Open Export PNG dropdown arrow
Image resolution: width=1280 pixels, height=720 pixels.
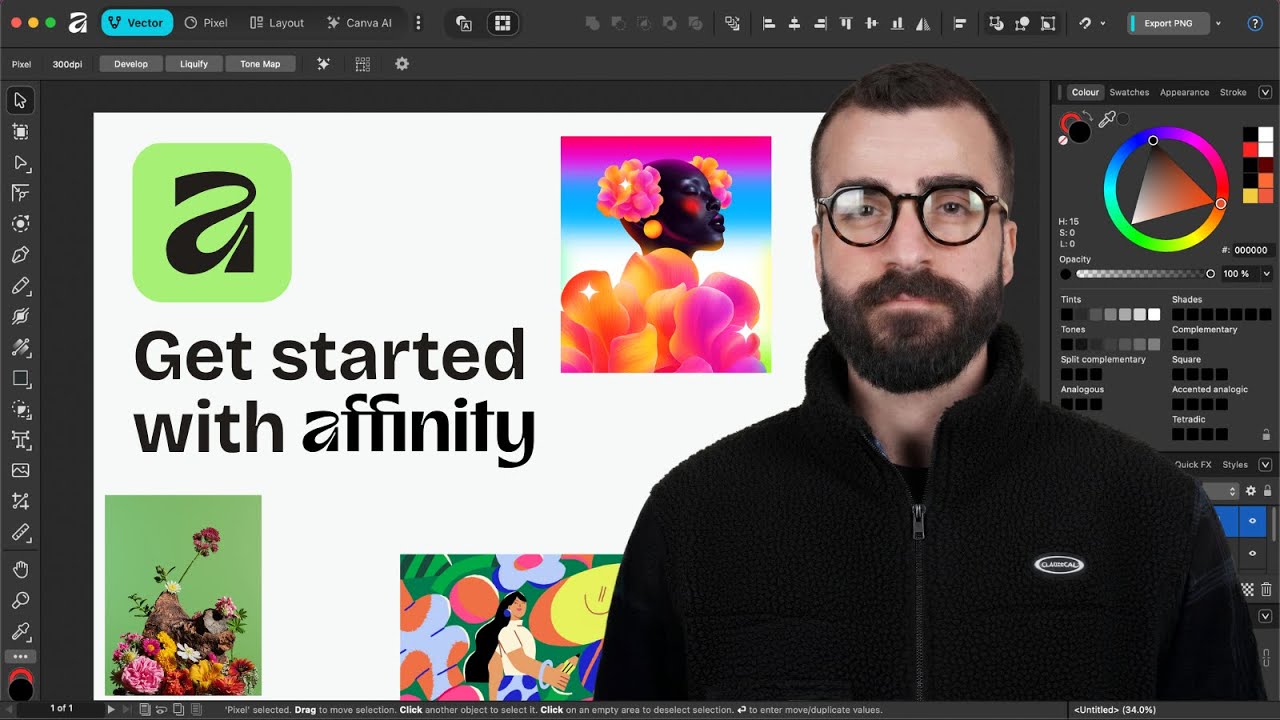[1218, 23]
